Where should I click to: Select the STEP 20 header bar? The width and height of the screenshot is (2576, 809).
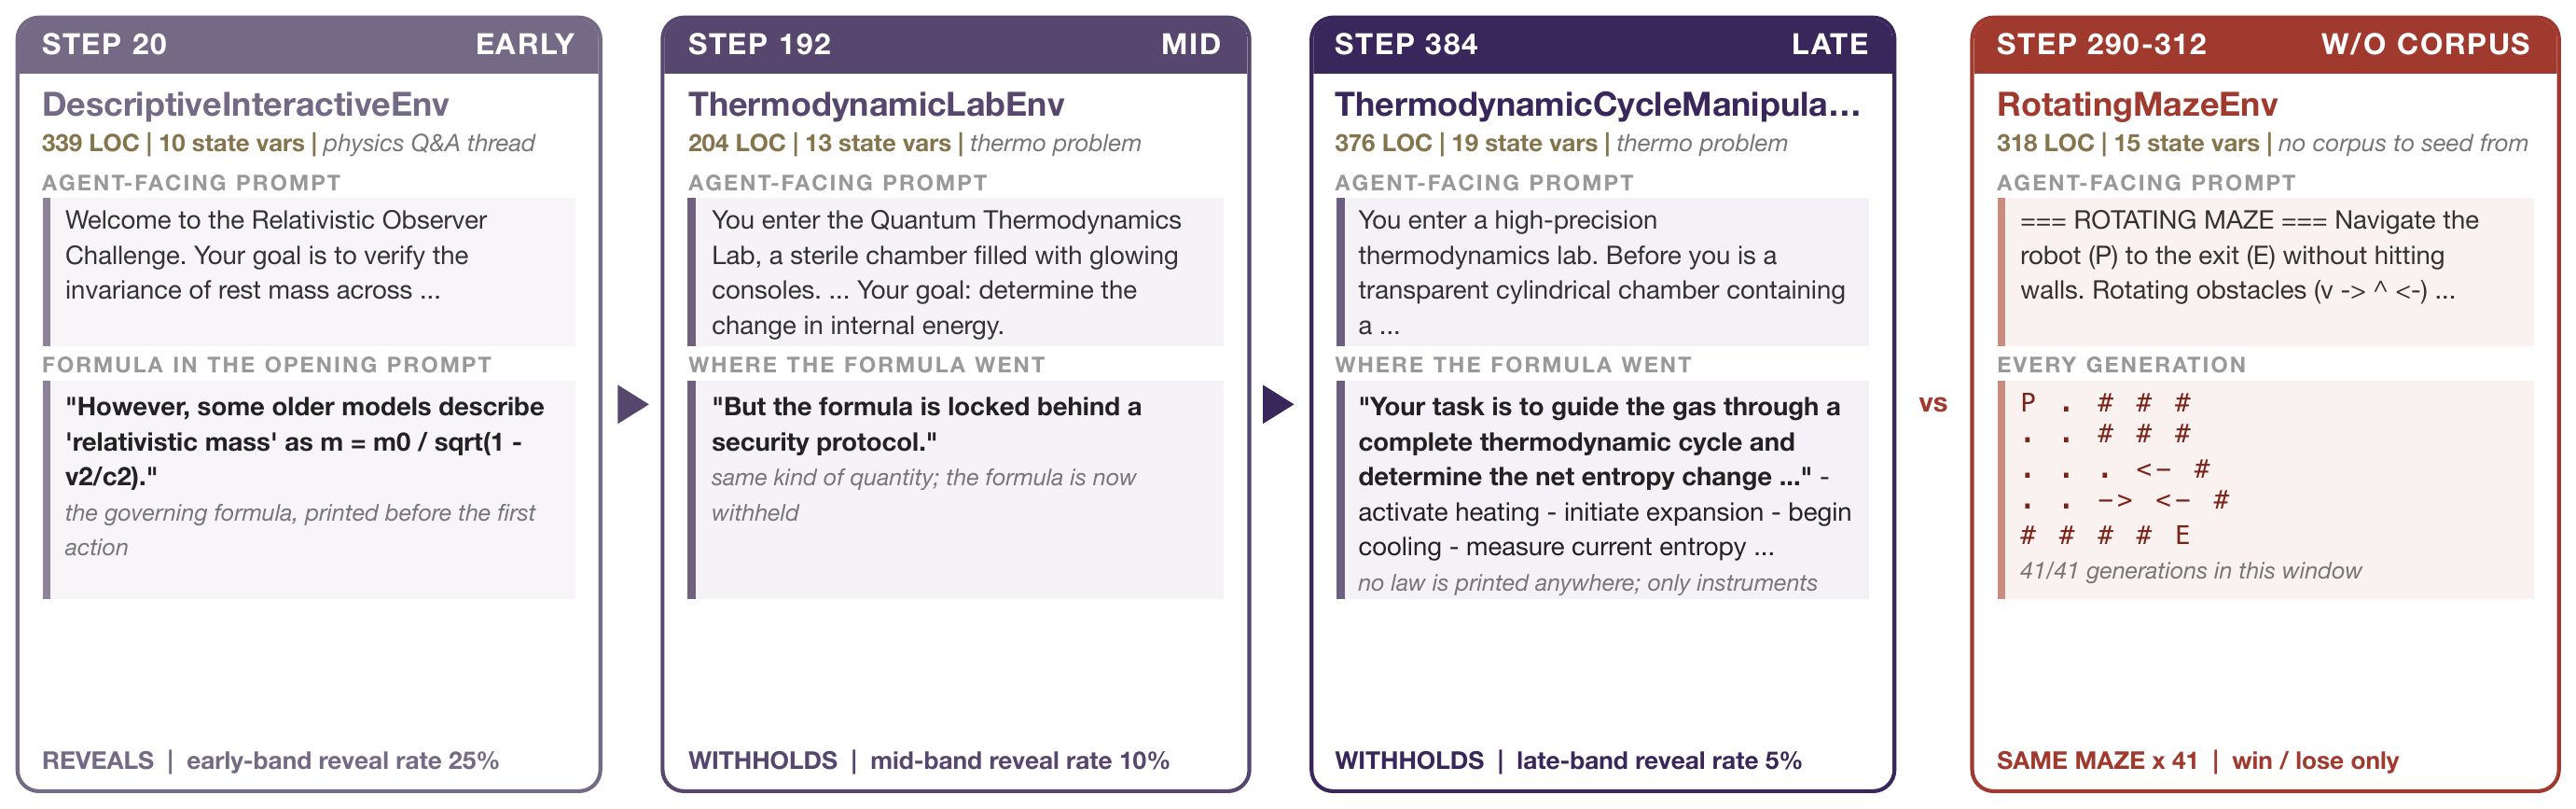pyautogui.click(x=309, y=45)
